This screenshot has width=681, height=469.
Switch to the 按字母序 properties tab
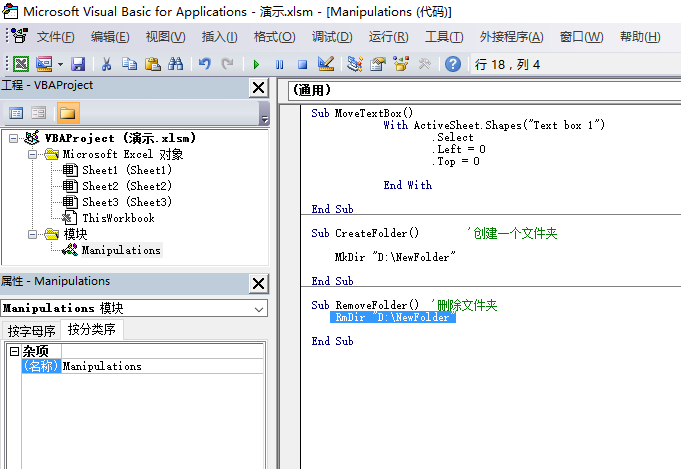click(x=31, y=331)
